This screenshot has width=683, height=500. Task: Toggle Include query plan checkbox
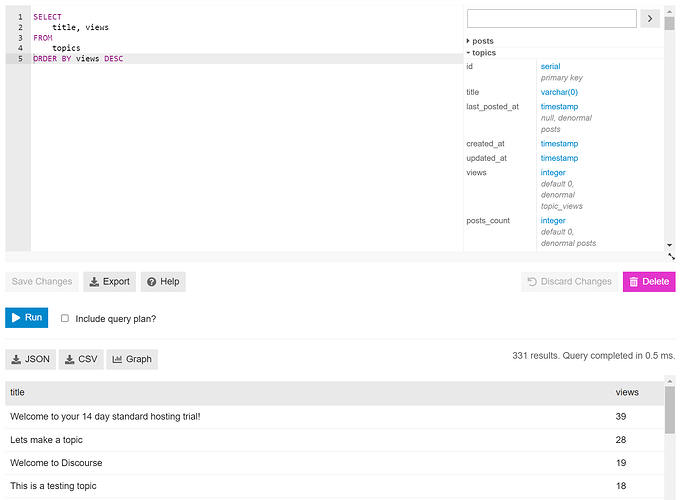pyautogui.click(x=65, y=318)
